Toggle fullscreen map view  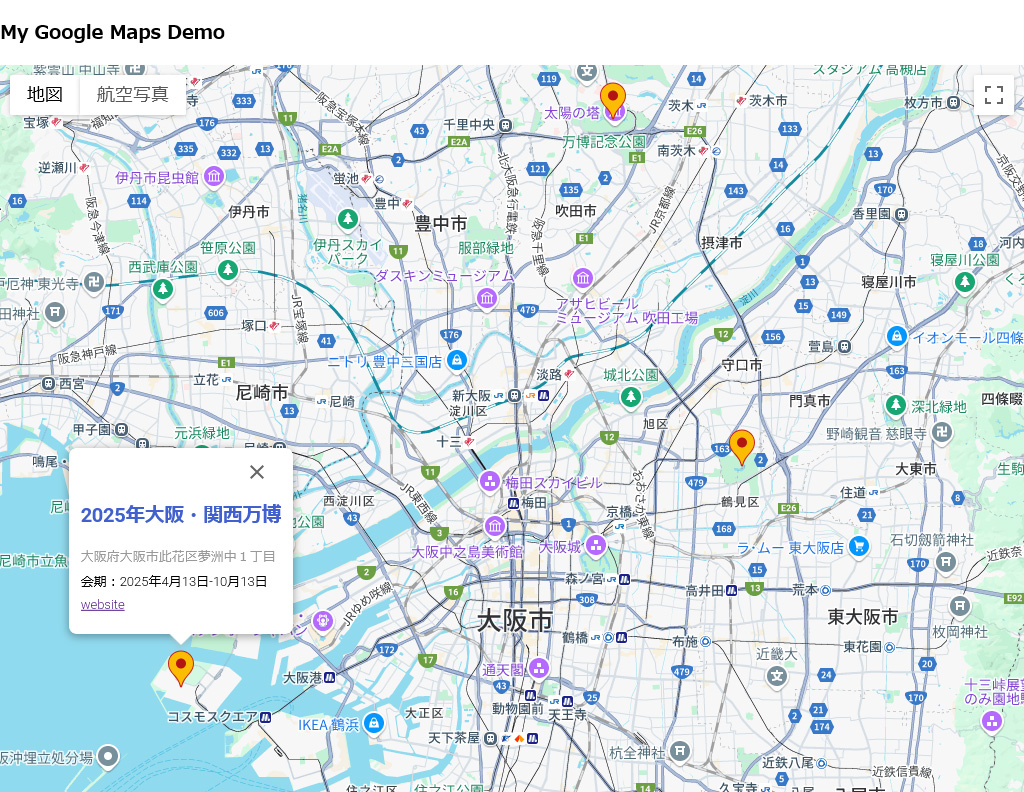tap(994, 95)
